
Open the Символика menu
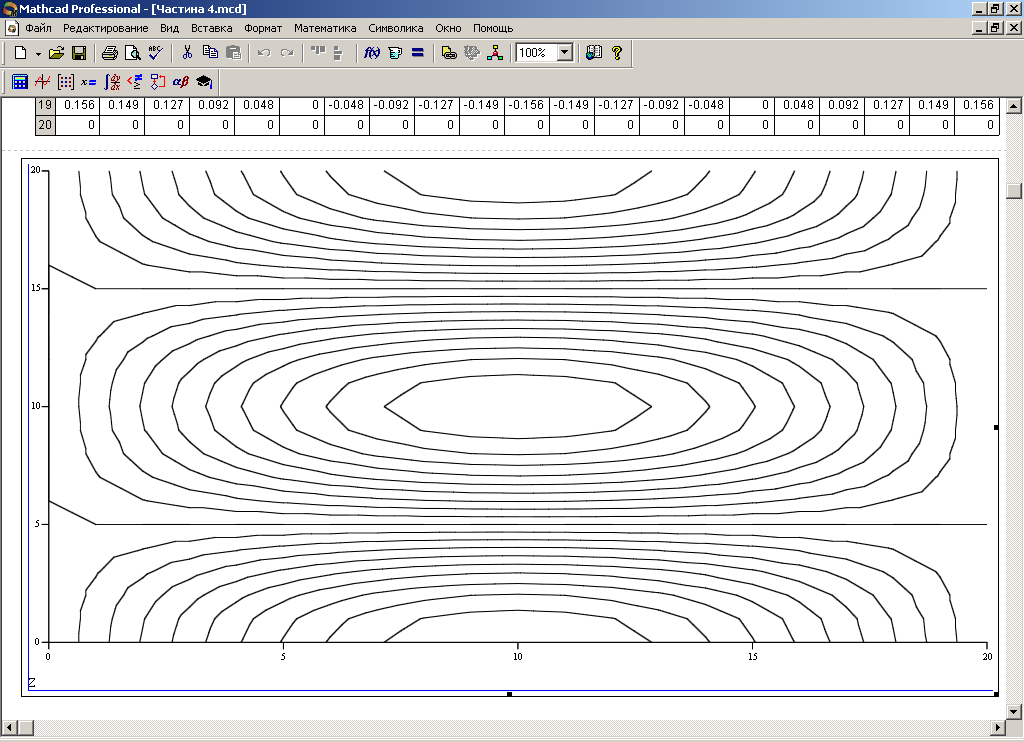pyautogui.click(x=396, y=28)
